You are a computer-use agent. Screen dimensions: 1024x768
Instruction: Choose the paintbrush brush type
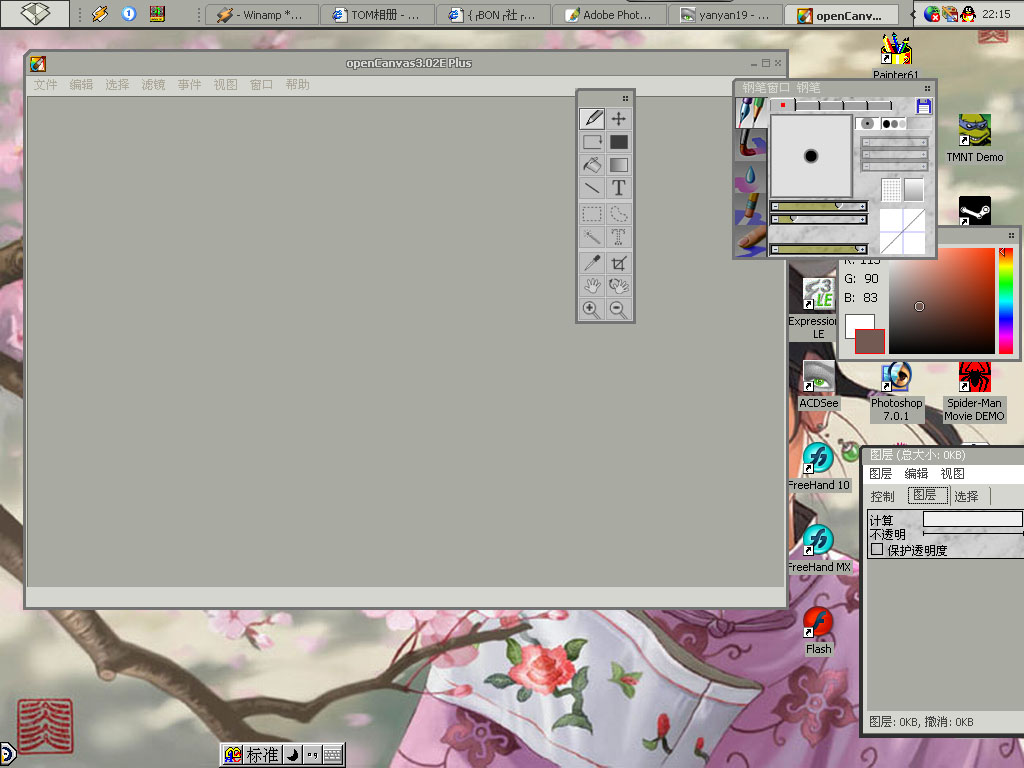[751, 144]
